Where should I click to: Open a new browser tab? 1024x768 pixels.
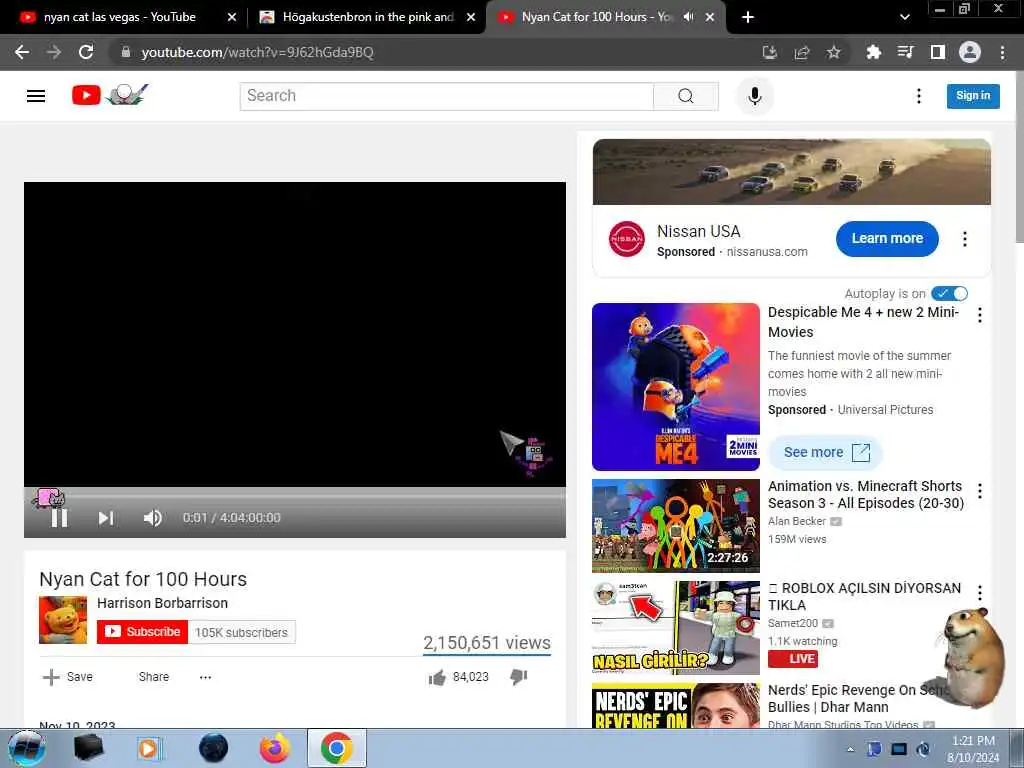point(748,17)
